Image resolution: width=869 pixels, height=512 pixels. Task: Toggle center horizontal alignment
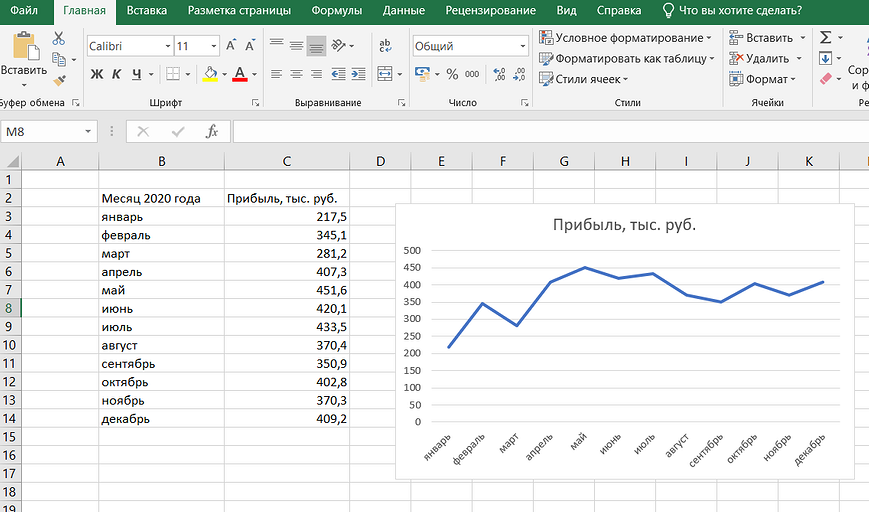point(296,74)
